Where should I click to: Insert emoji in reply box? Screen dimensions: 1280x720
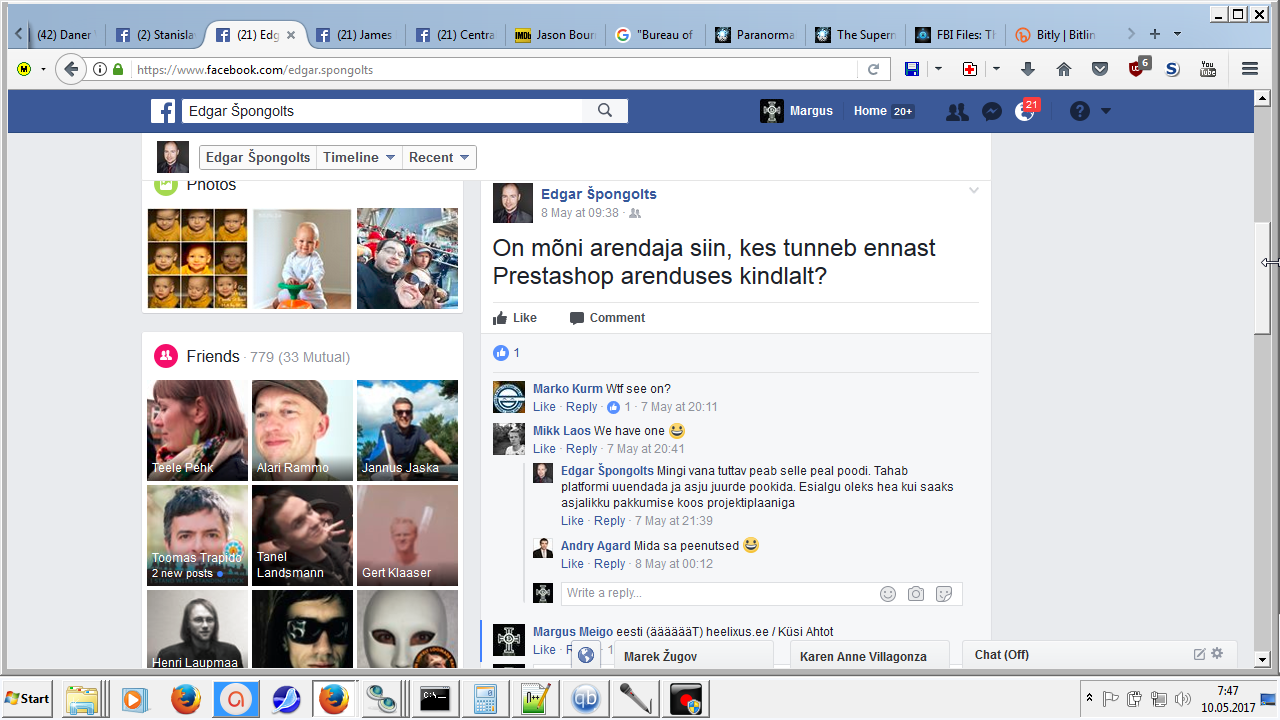tap(887, 594)
